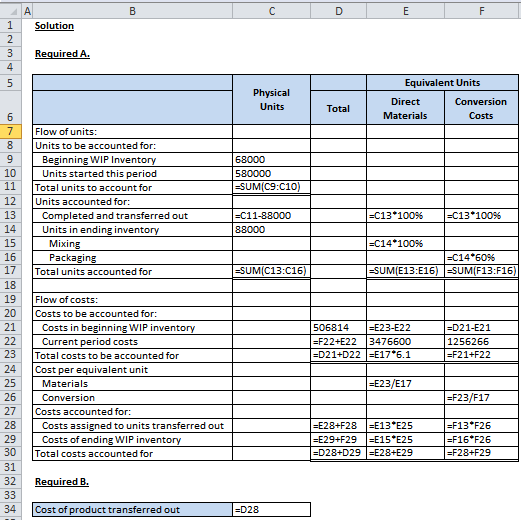Select the =E17*6.1 cell
The image size is (521, 520).
(405, 355)
